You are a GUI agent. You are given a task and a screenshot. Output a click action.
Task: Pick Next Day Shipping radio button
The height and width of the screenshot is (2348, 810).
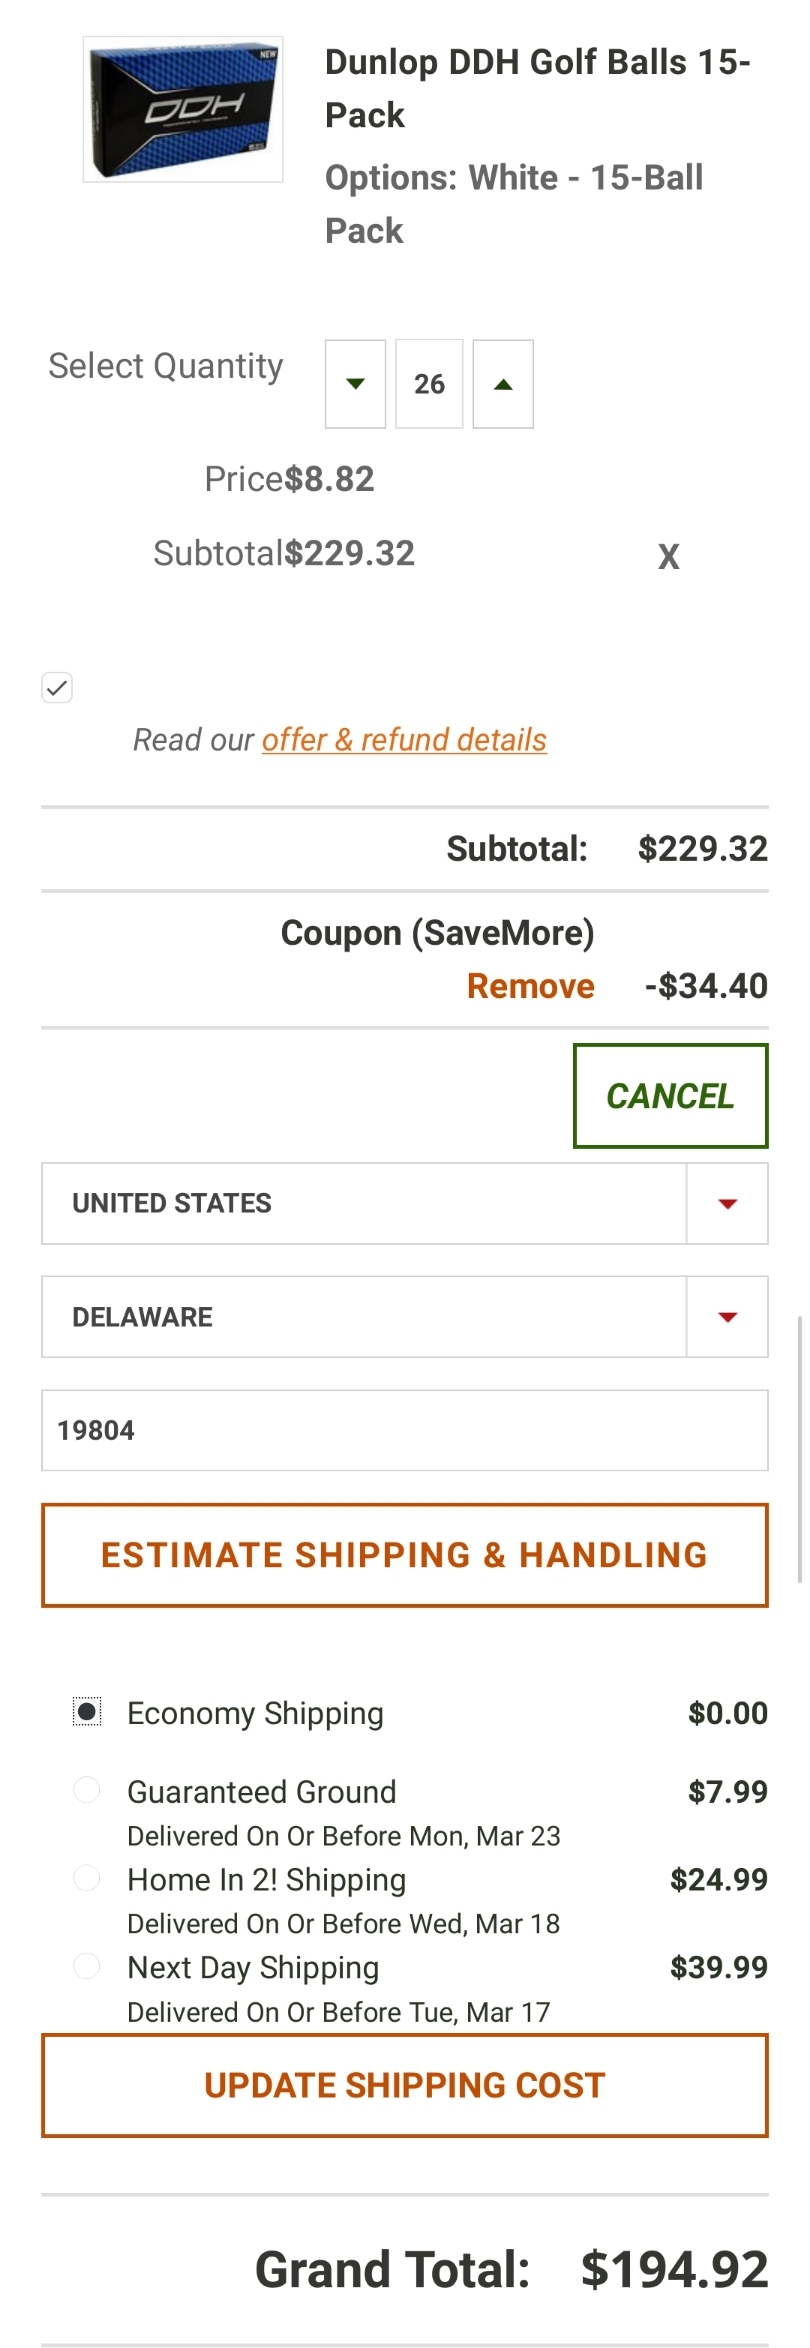click(87, 1966)
